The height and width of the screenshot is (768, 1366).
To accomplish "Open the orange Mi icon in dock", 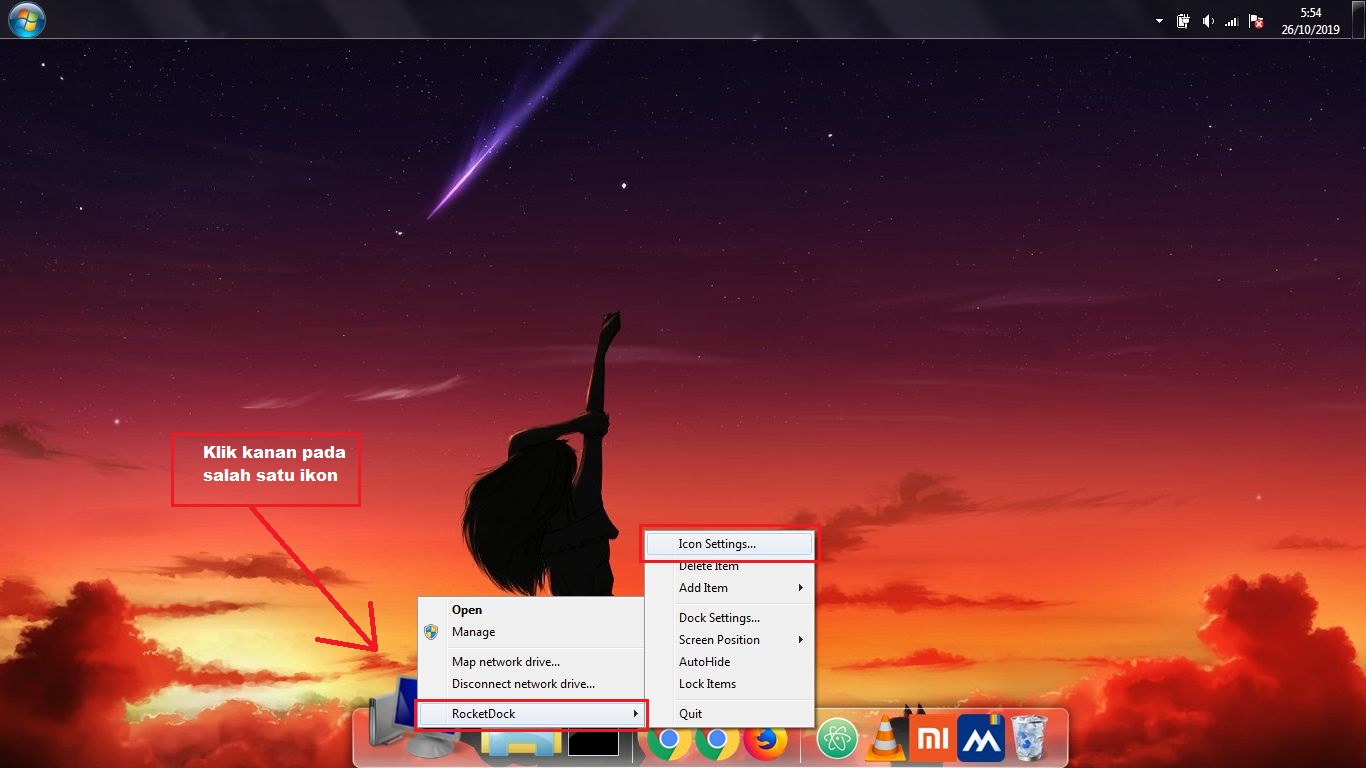I will (x=932, y=739).
